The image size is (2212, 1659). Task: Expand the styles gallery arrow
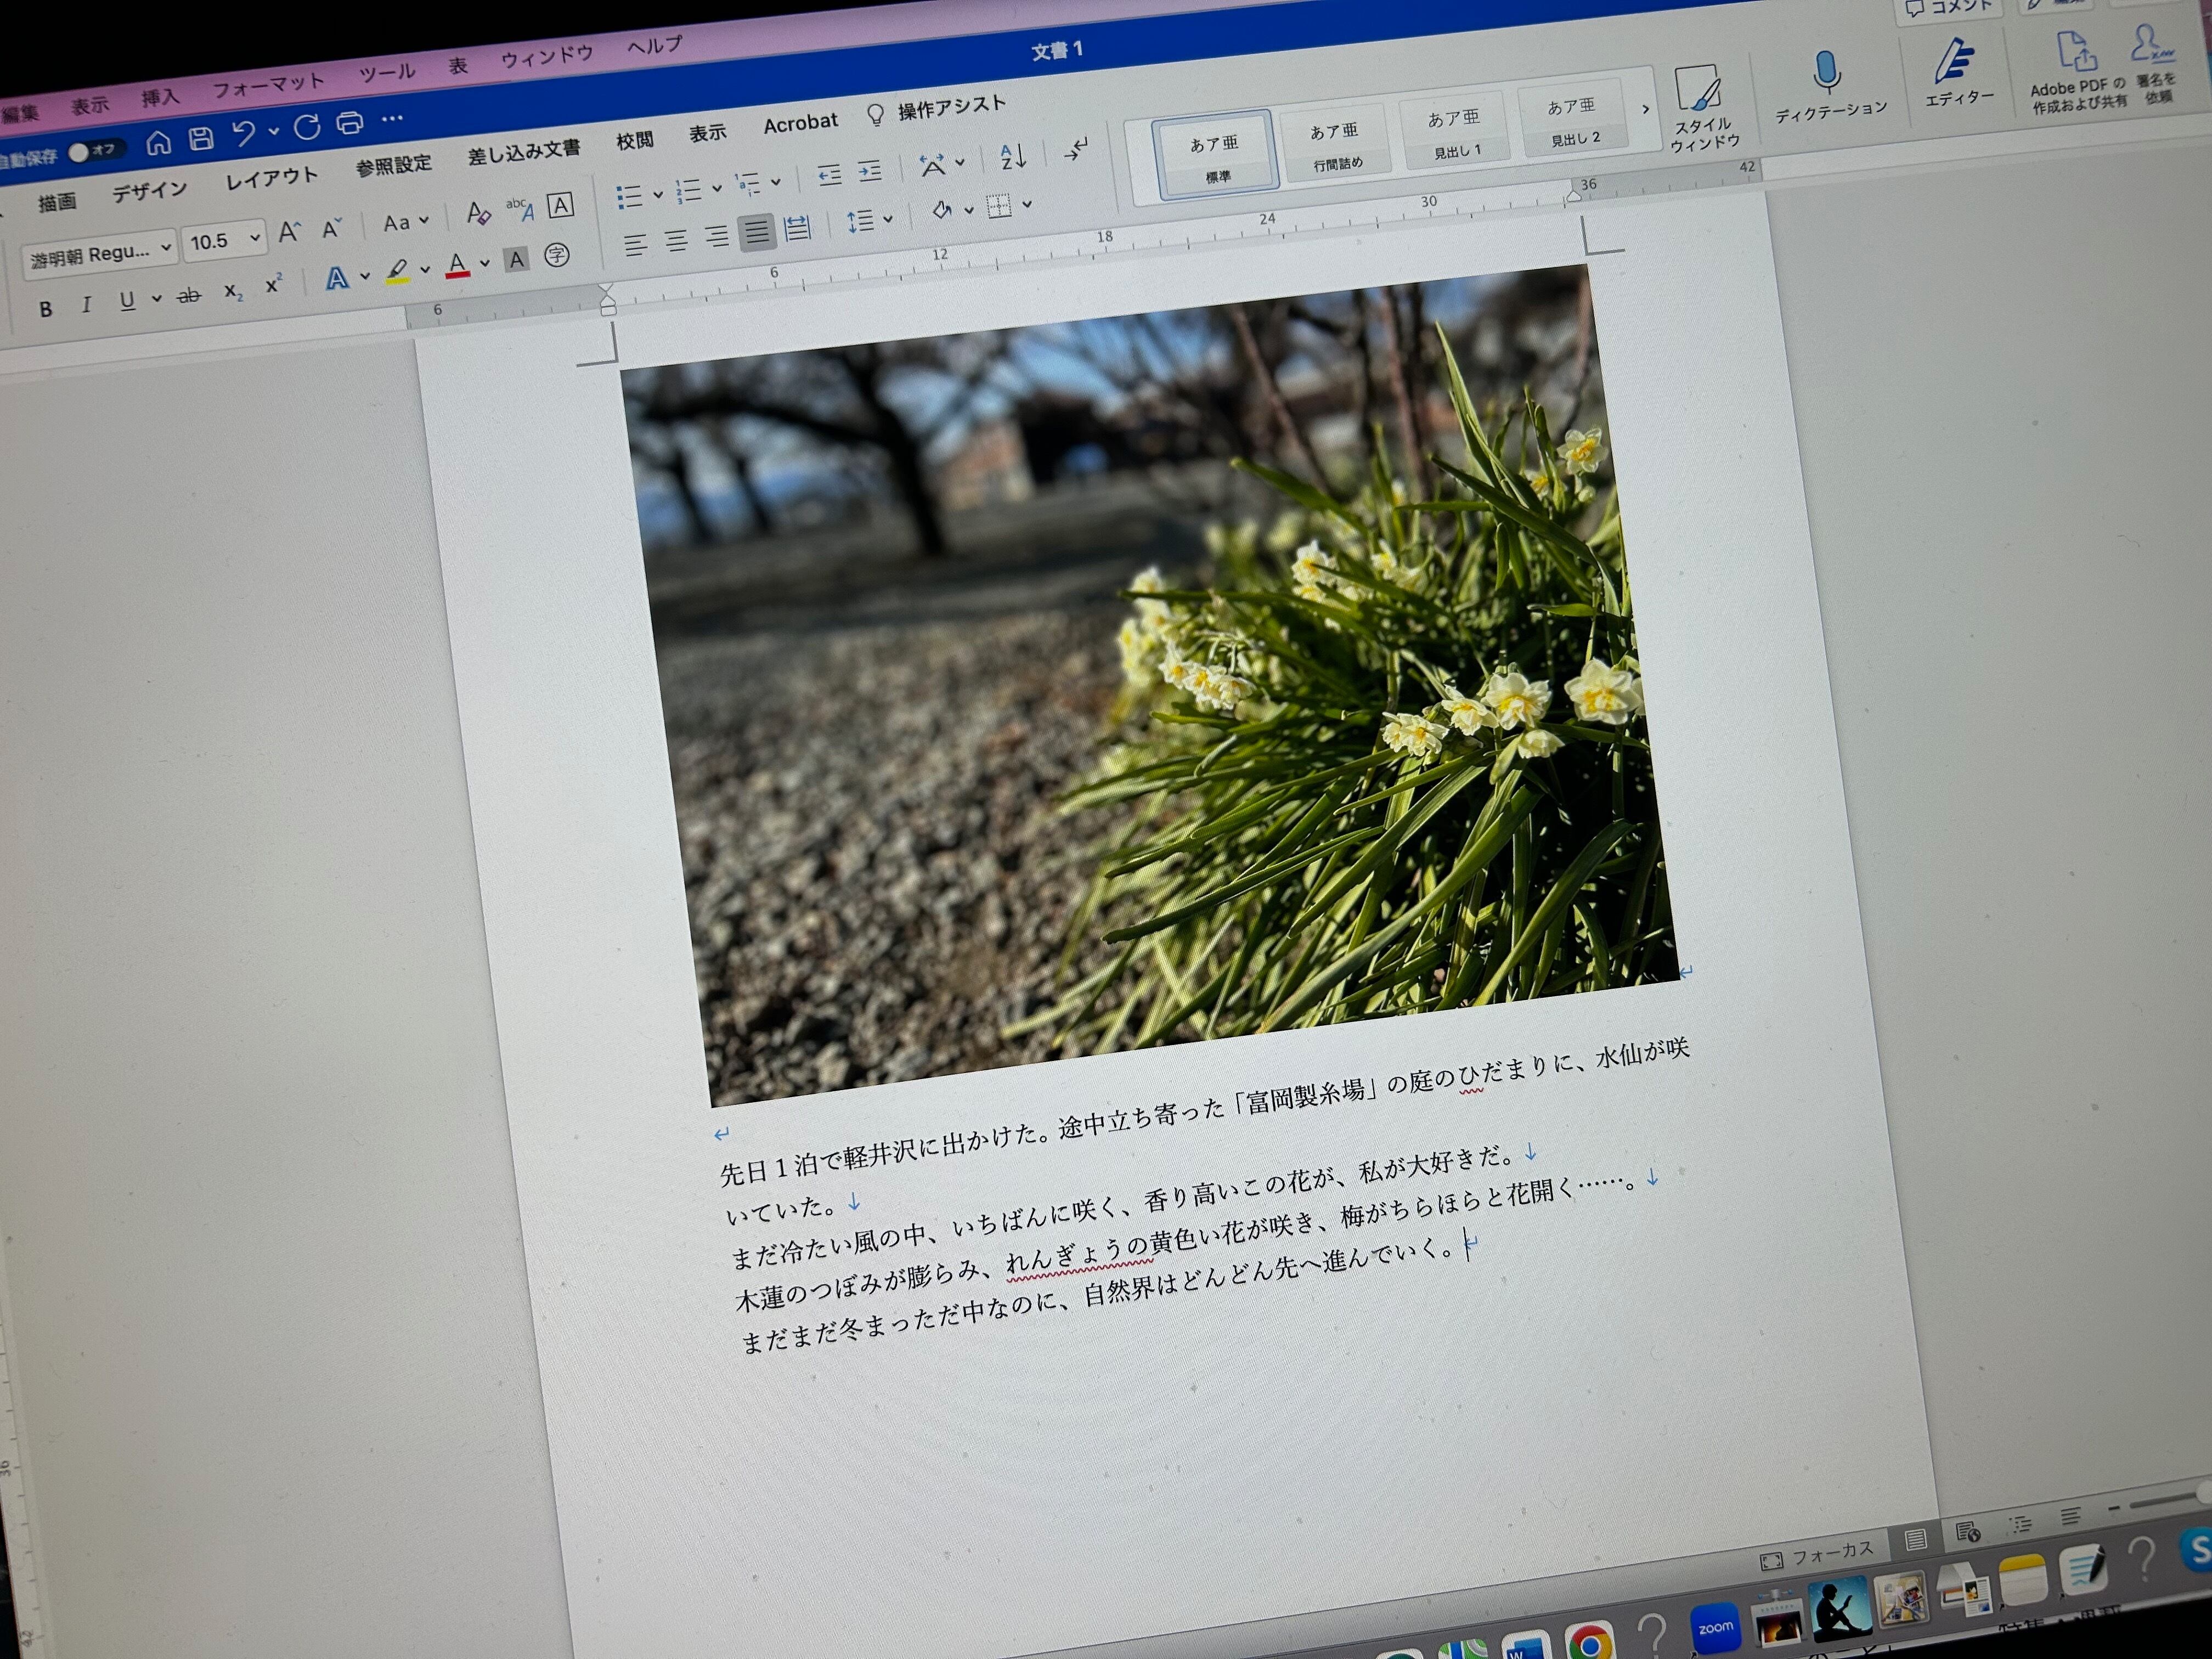point(1645,109)
